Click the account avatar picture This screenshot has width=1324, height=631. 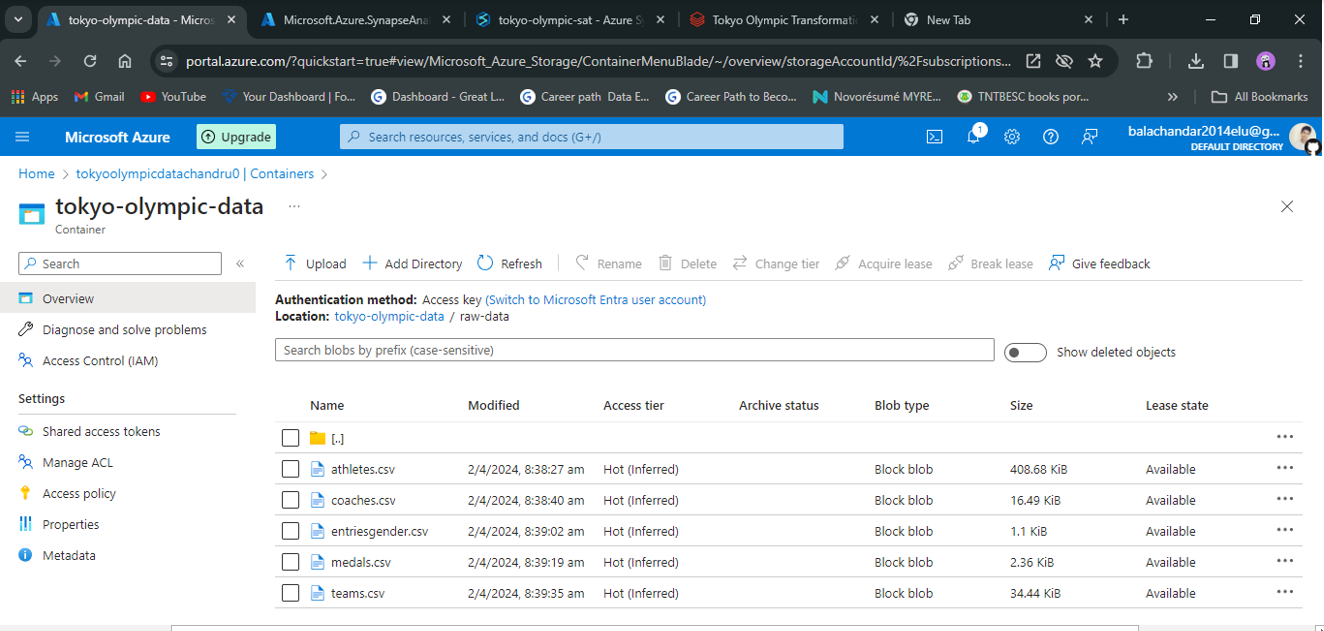pyautogui.click(x=1303, y=137)
